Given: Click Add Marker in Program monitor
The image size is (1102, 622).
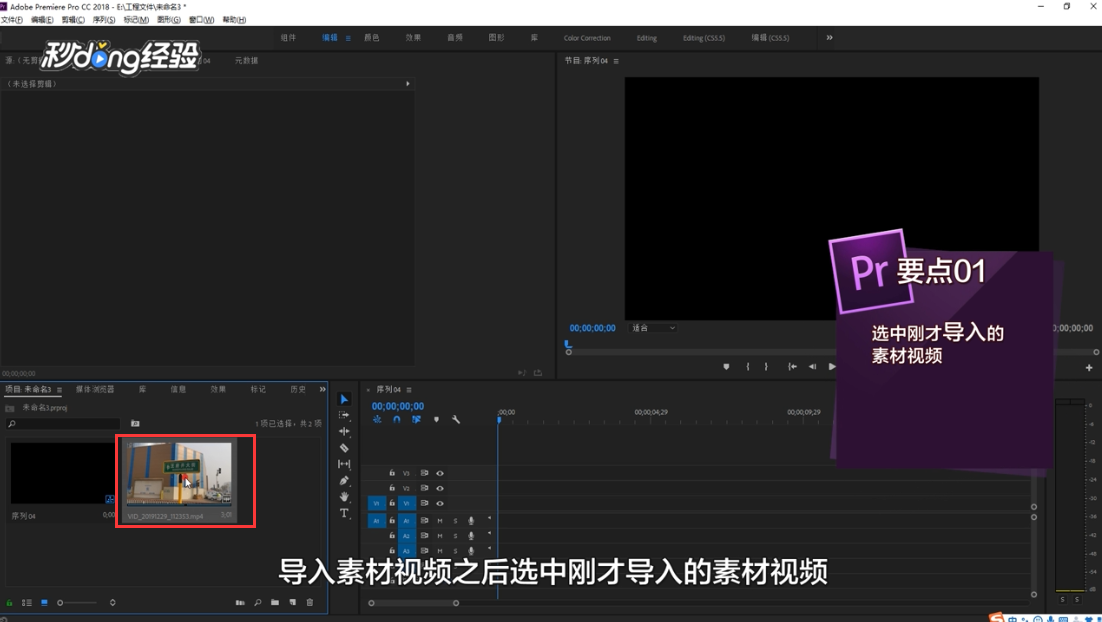Looking at the screenshot, I should pos(726,366).
